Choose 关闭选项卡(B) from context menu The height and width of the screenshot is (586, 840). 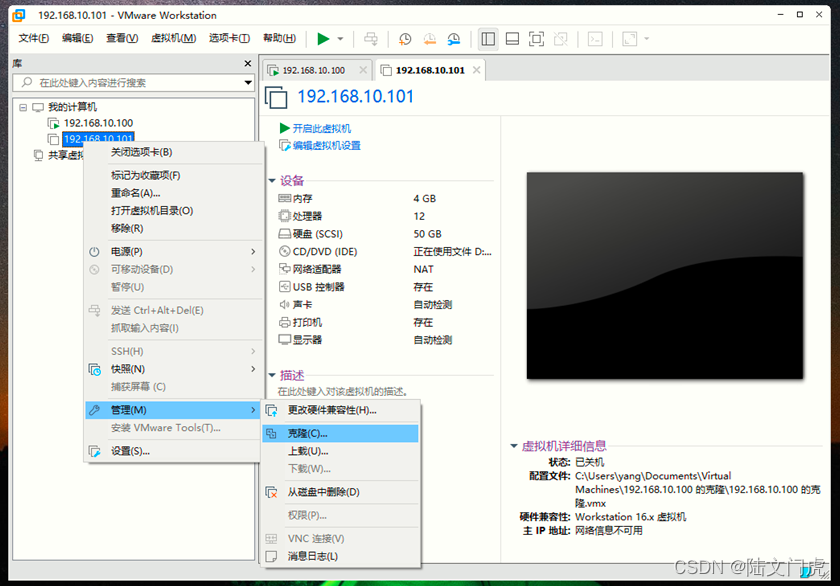pos(174,152)
